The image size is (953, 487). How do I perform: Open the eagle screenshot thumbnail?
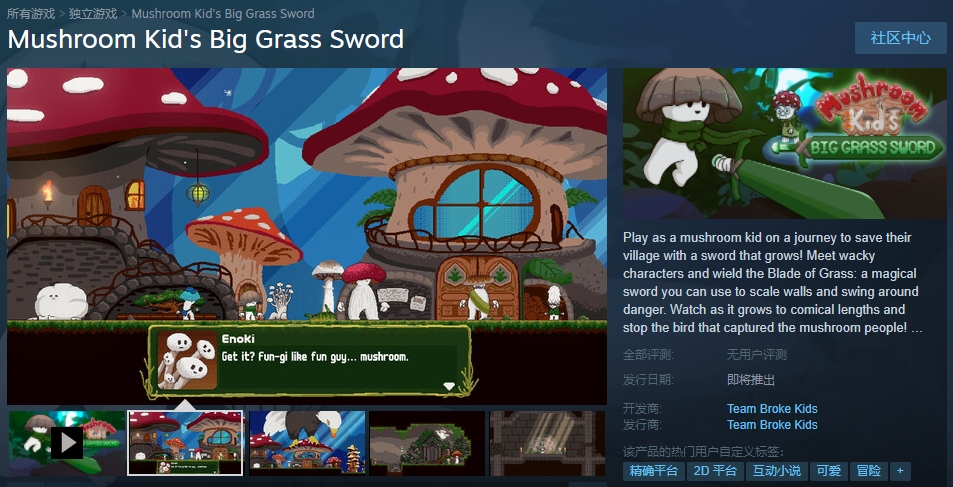[307, 443]
